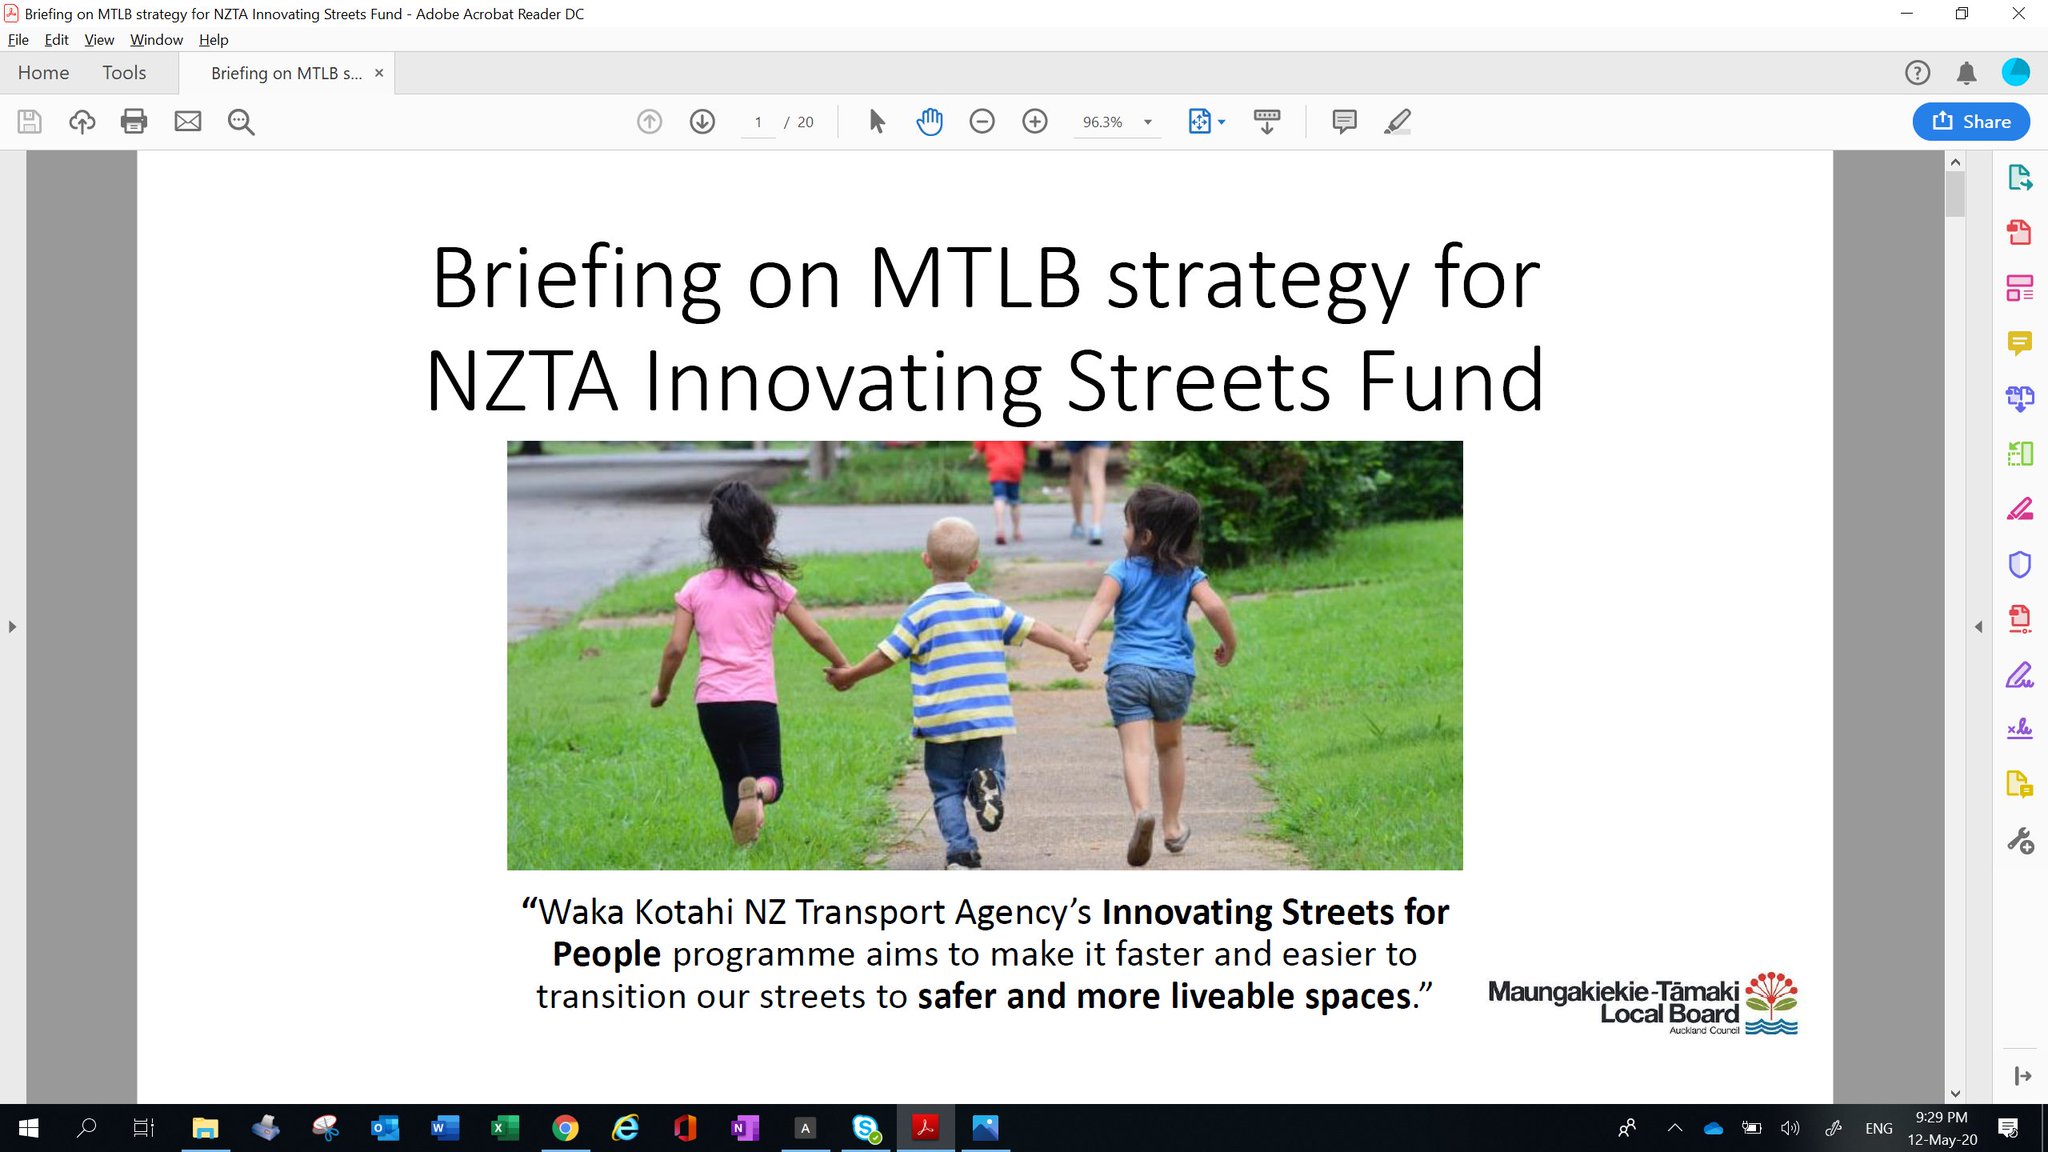Open the Windows Action Center notifications

(x=2007, y=1128)
